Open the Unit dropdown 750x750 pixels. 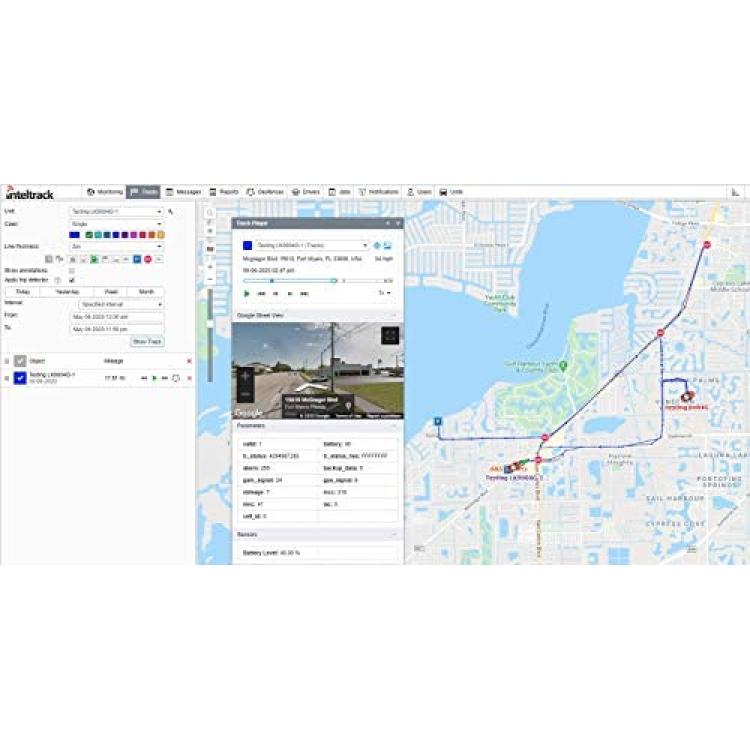(x=116, y=212)
